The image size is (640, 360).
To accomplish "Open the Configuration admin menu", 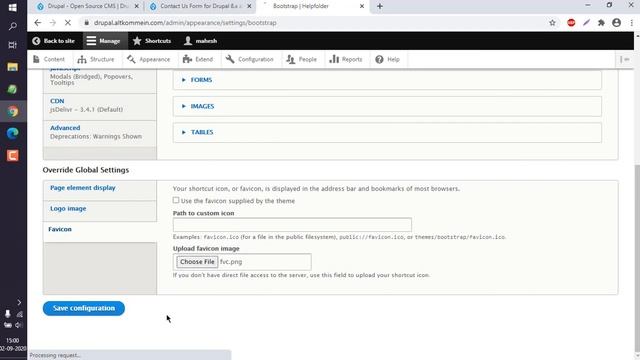I will 250,60.
